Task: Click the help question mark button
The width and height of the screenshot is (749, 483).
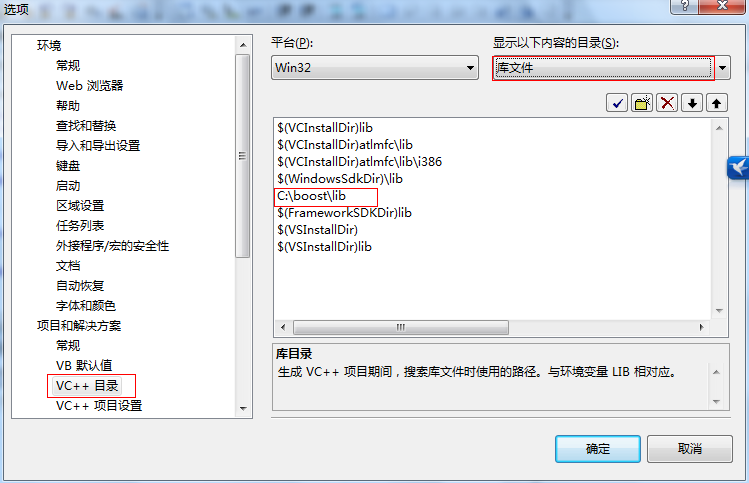Action: (x=684, y=6)
